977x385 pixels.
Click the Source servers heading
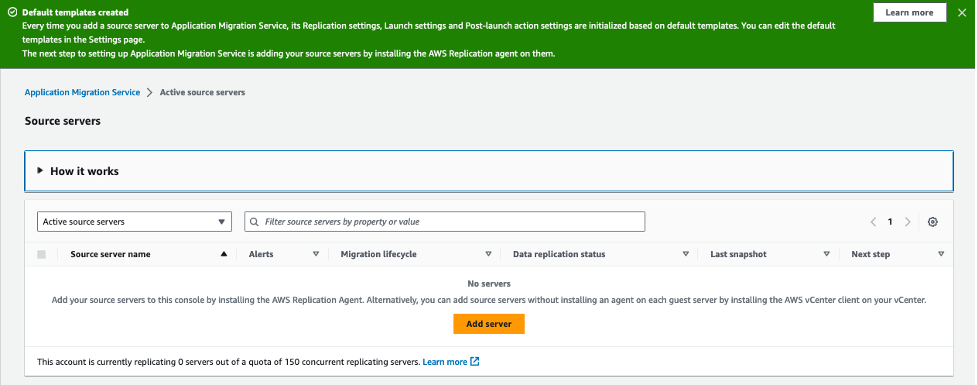62,121
